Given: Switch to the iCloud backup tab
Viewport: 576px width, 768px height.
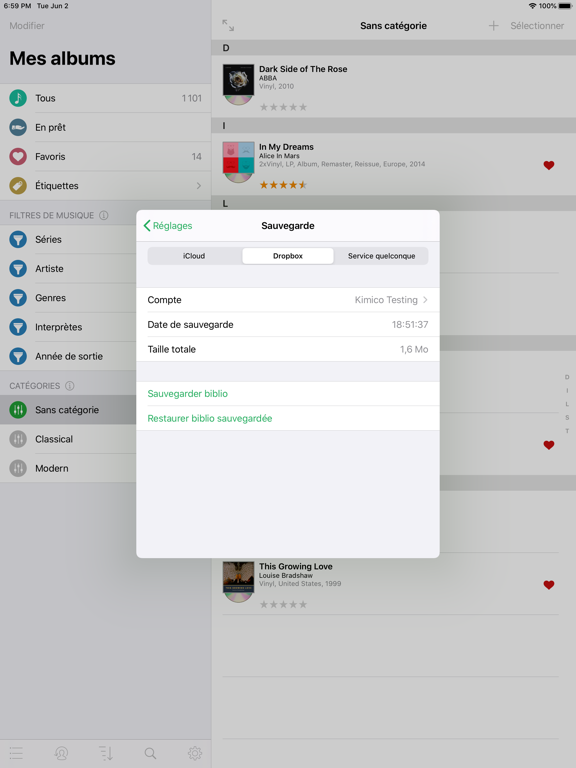Looking at the screenshot, I should [194, 256].
